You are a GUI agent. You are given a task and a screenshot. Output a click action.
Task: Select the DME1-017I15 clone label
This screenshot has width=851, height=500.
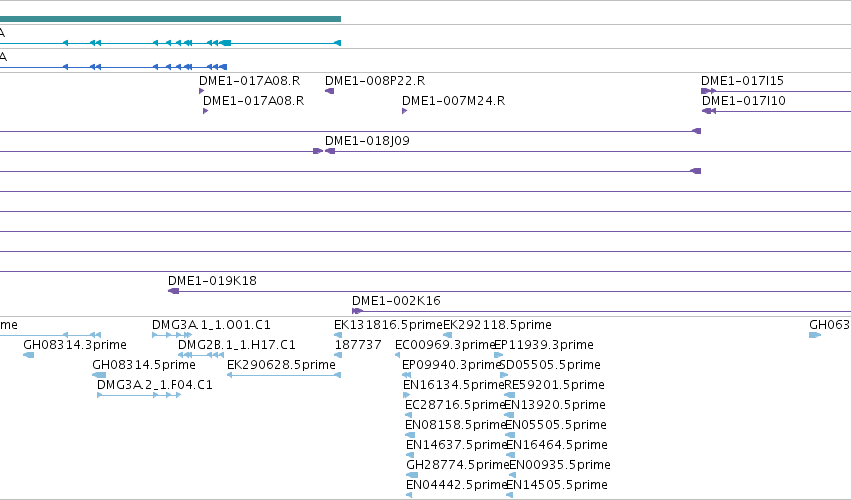point(742,81)
